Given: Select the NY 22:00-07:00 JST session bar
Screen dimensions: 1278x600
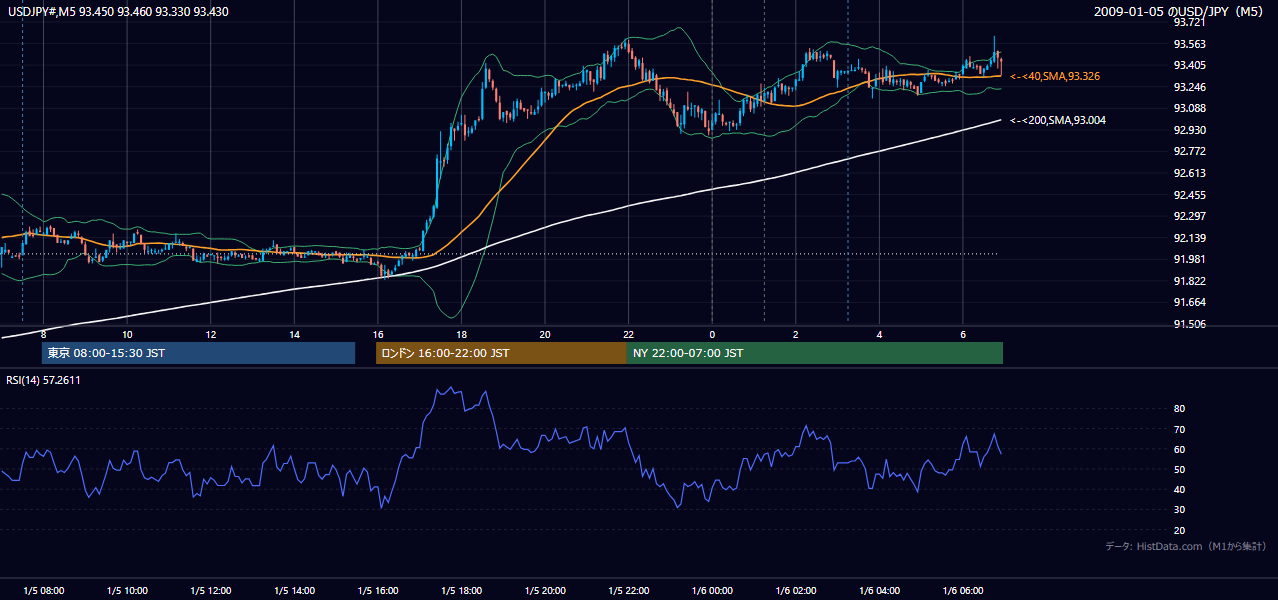Looking at the screenshot, I should tap(815, 353).
